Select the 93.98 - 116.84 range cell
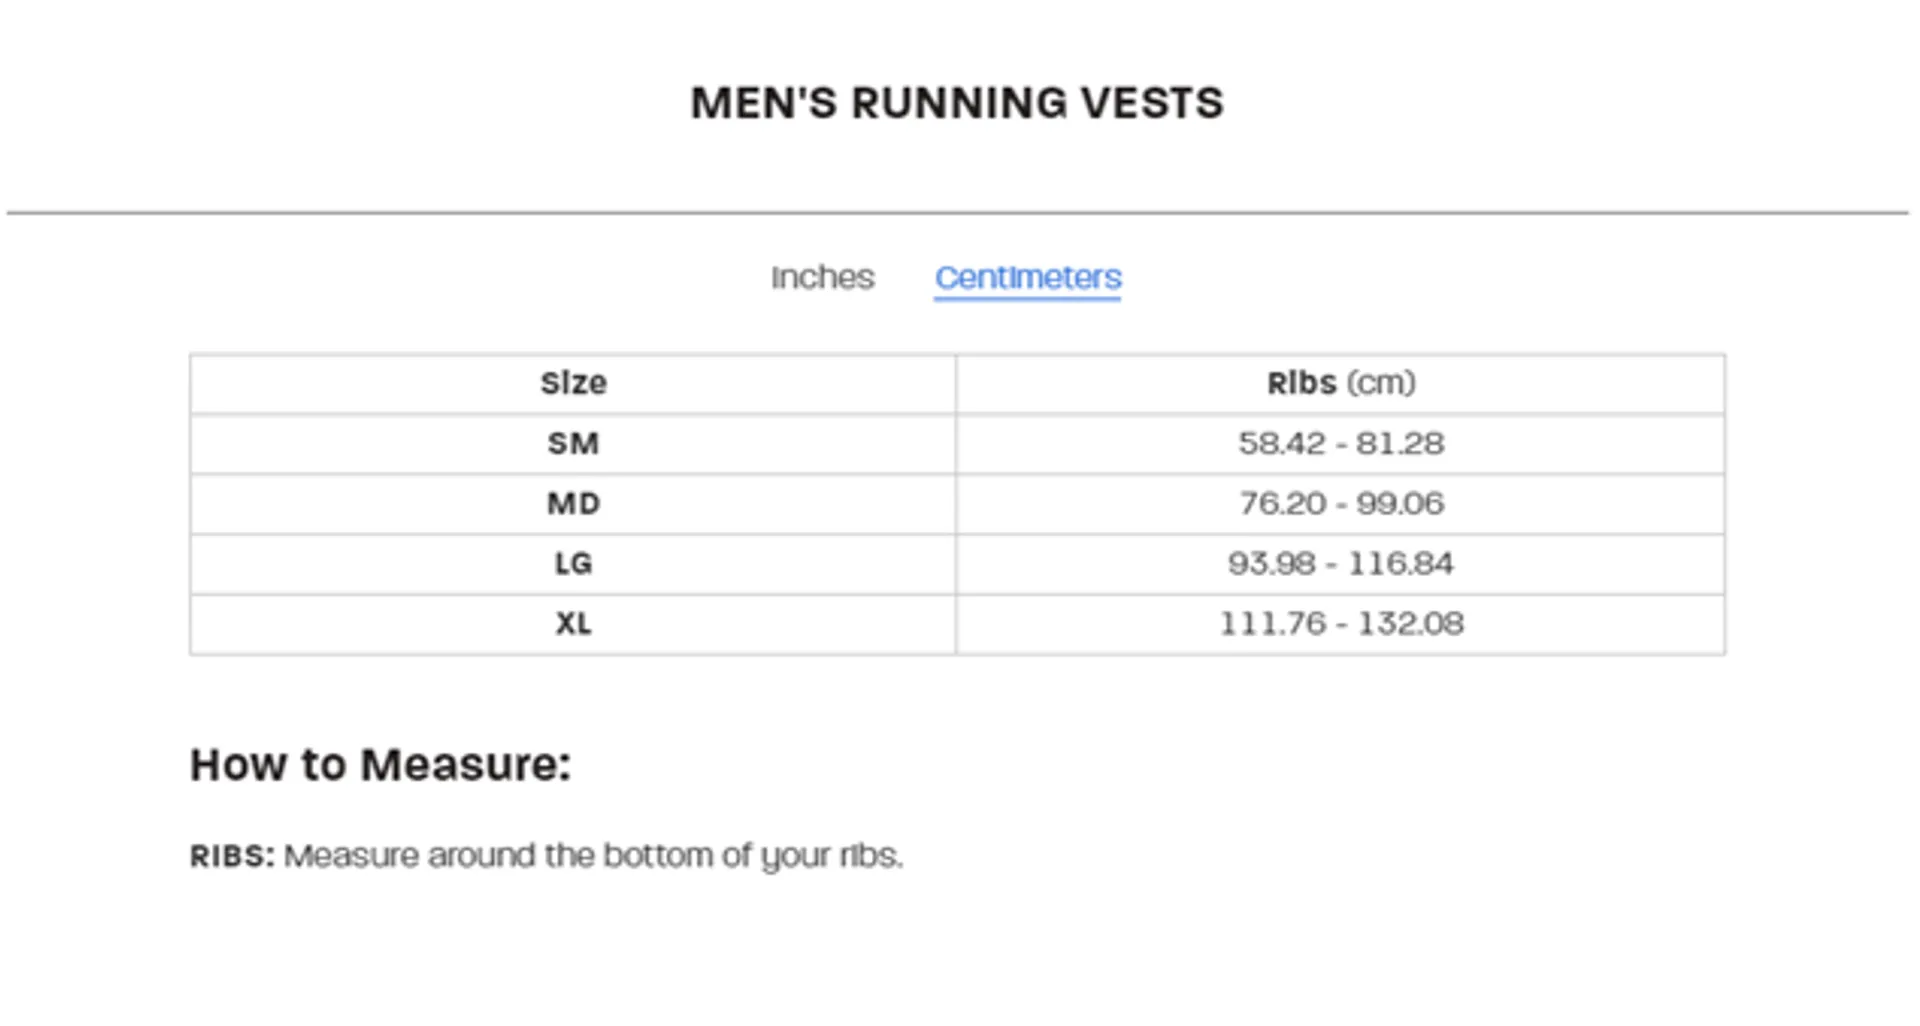This screenshot has width=1920, height=1026. (x=1340, y=563)
